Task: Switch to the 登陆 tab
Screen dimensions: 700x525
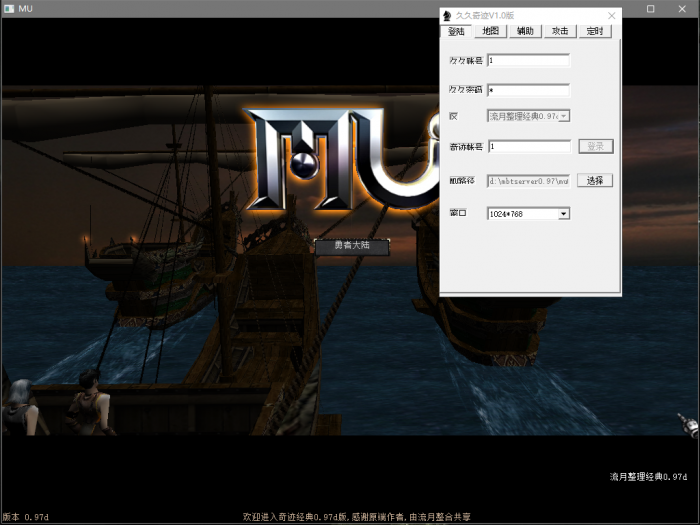Action: click(456, 31)
